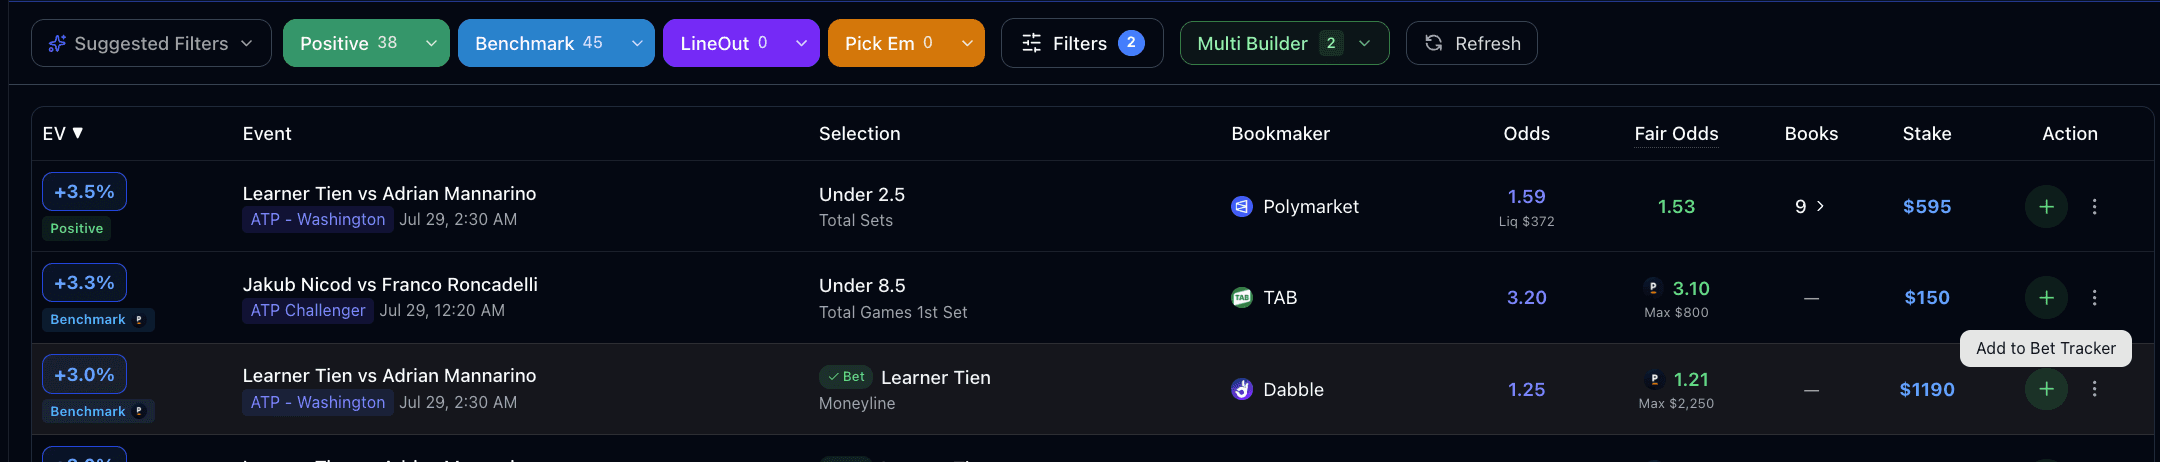Click the TAB bookmaker logo icon
Screen dimensions: 2160x462
pos(1242,298)
